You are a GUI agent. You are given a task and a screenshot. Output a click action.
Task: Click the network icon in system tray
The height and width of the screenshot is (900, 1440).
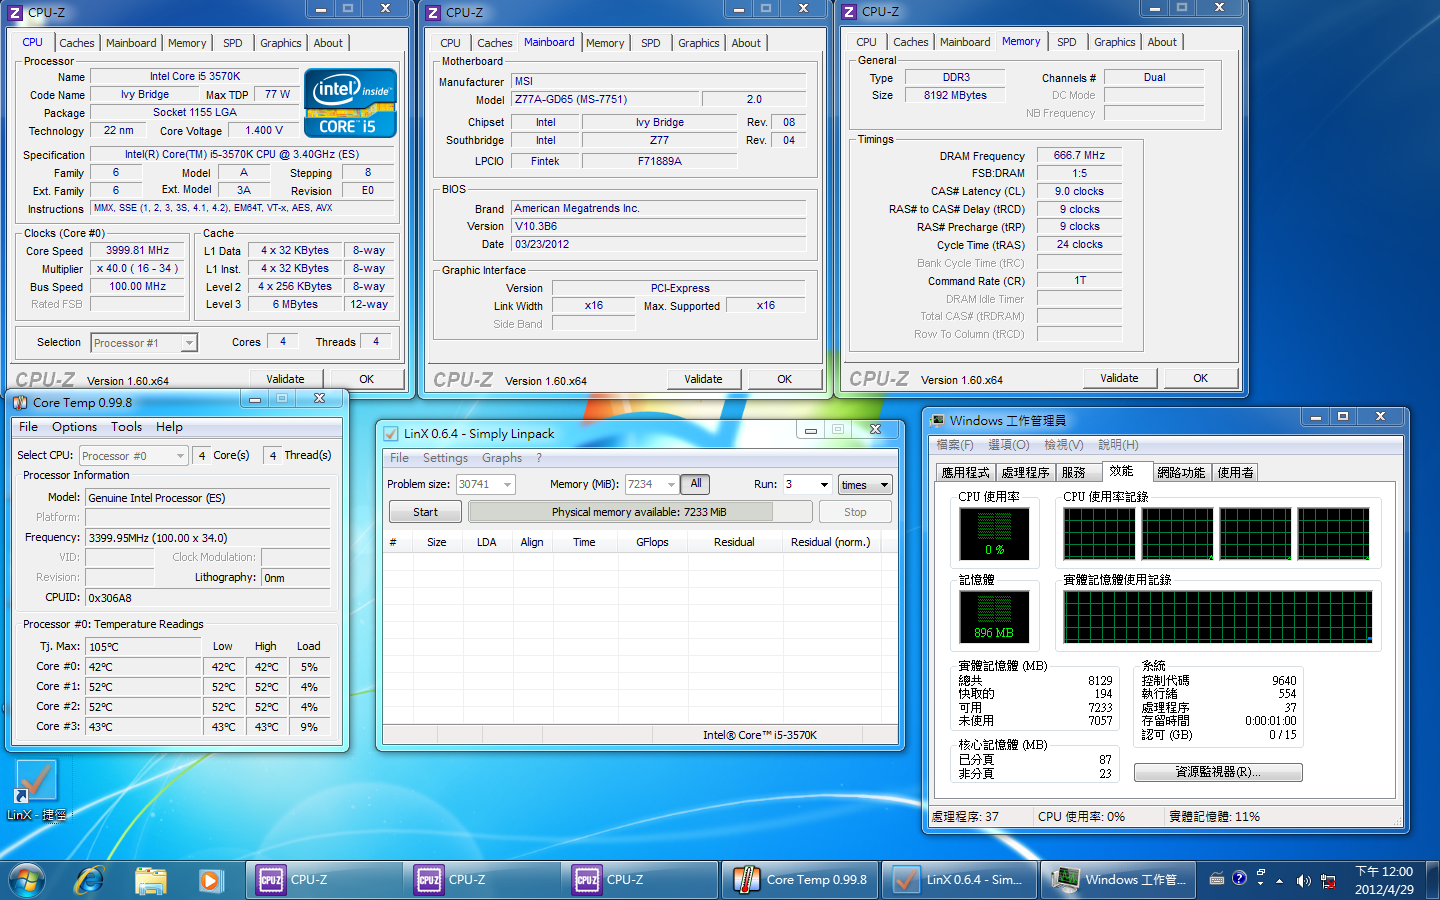click(1328, 881)
